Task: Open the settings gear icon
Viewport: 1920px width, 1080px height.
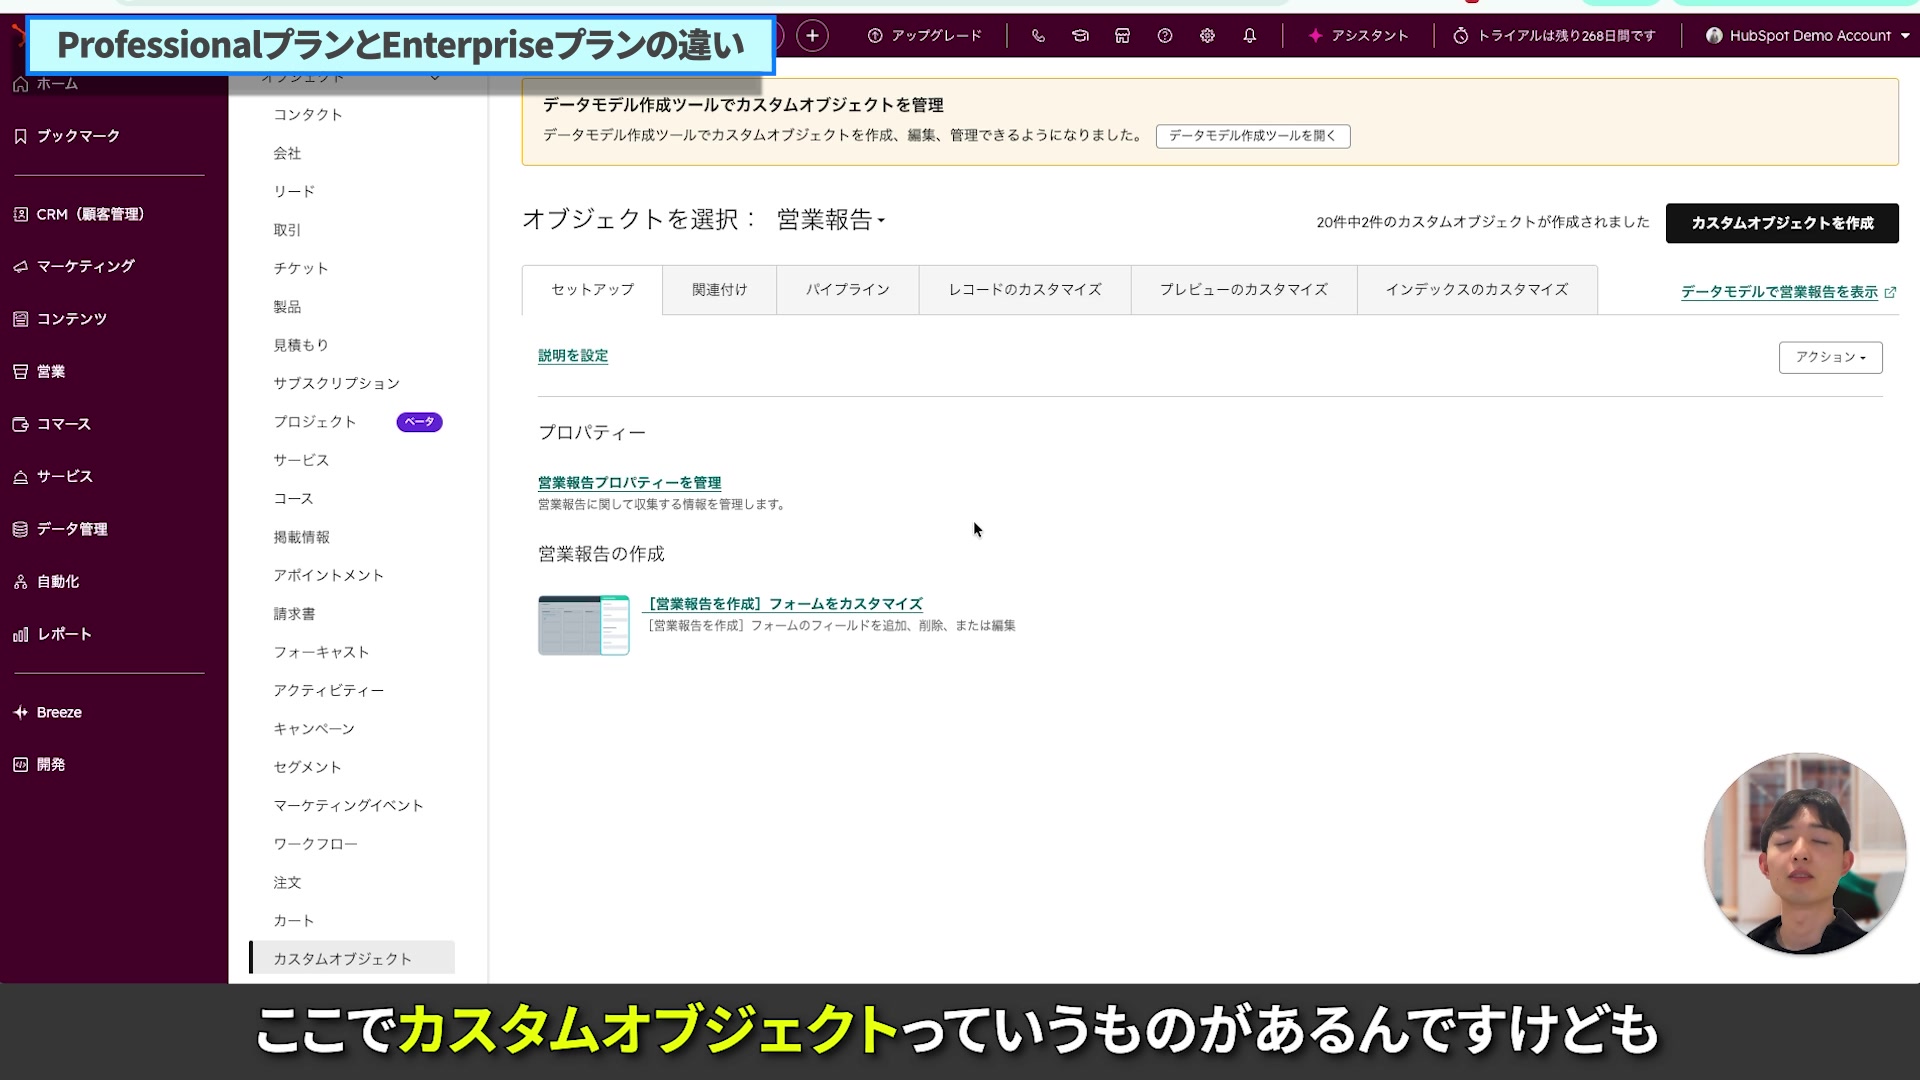Action: coord(1207,36)
